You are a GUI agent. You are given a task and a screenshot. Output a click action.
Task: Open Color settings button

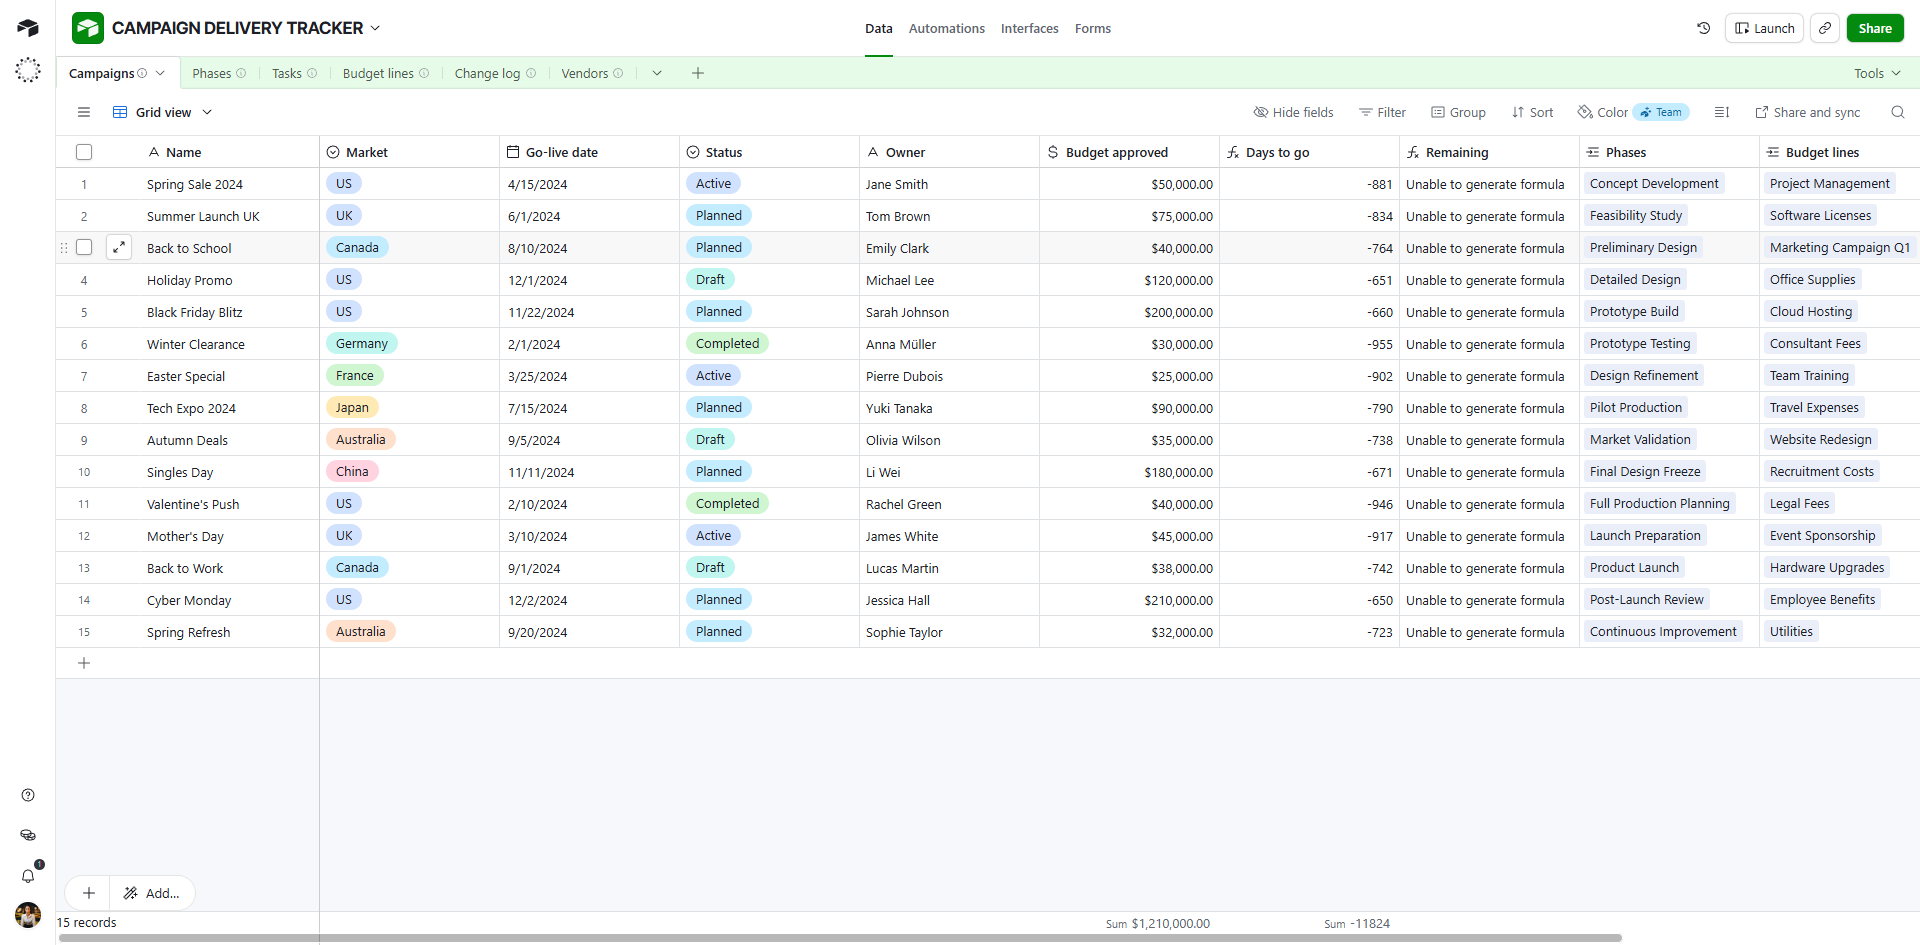pos(1603,112)
